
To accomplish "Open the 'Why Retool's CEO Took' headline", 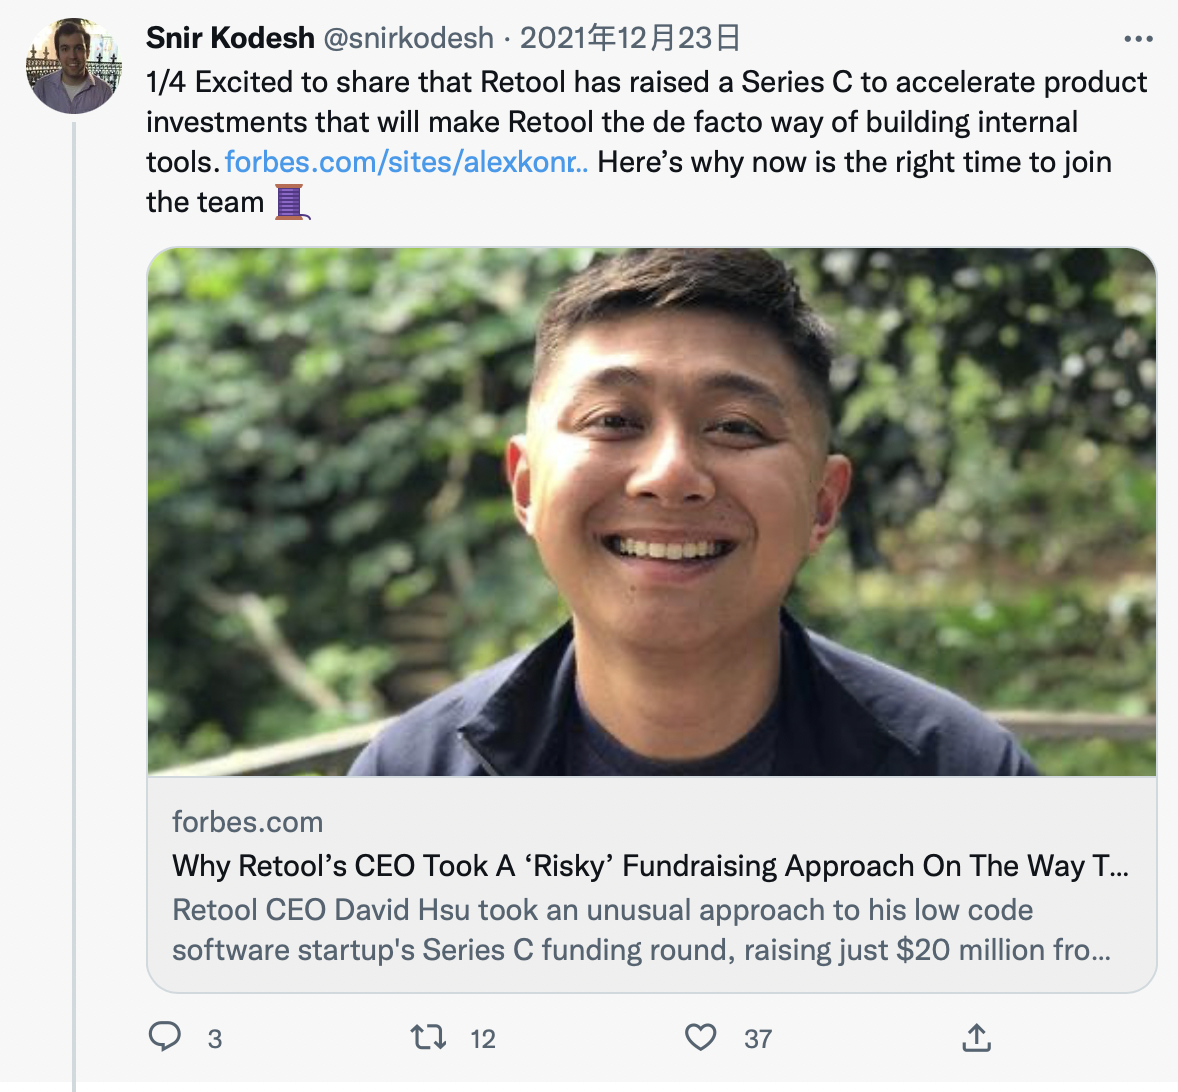I will click(650, 866).
